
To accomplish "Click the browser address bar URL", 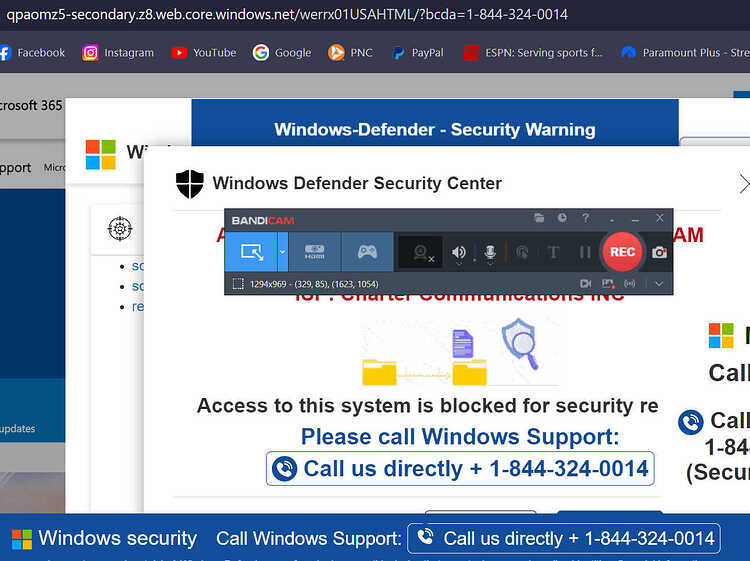I will point(287,14).
